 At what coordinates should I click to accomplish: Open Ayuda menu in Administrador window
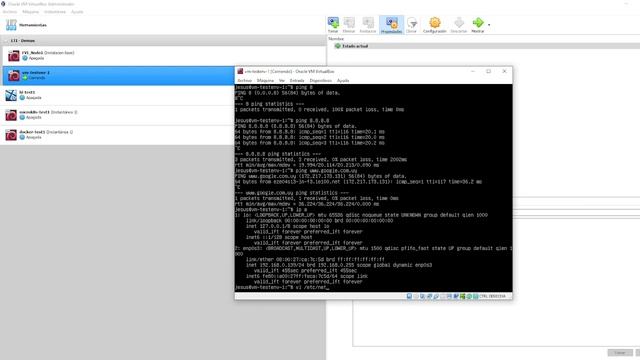pos(77,12)
